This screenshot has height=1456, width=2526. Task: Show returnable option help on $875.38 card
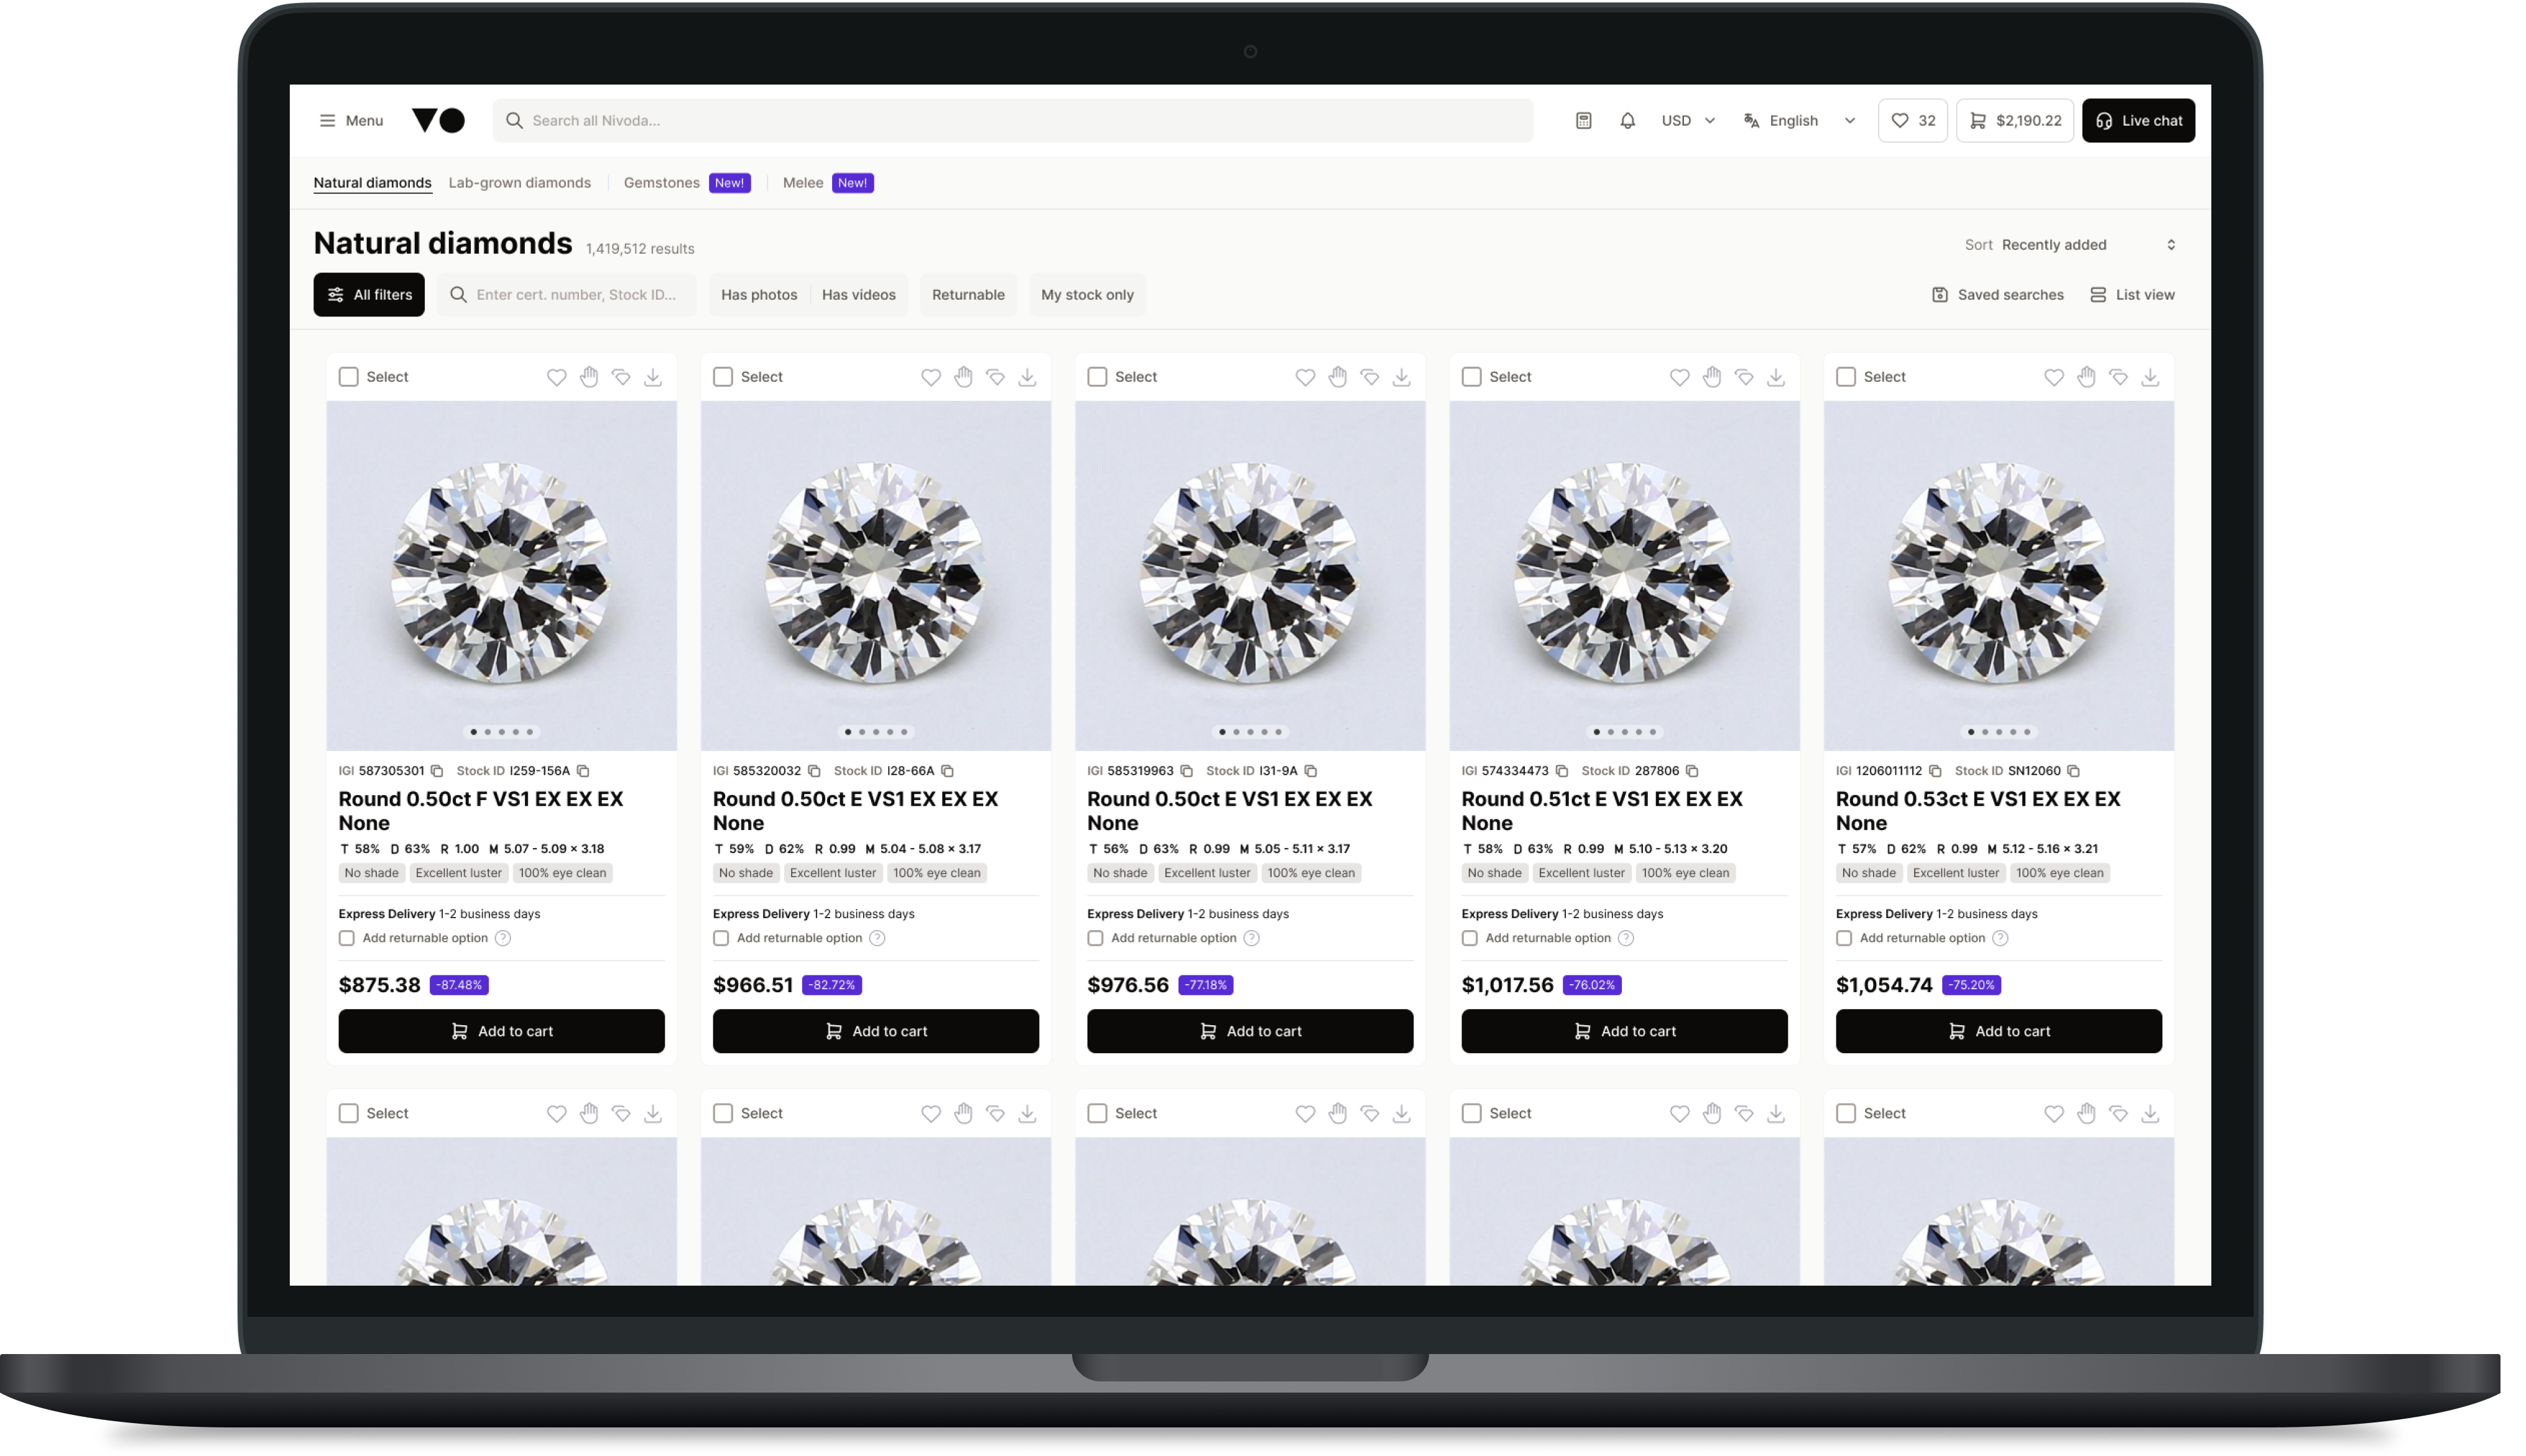503,938
